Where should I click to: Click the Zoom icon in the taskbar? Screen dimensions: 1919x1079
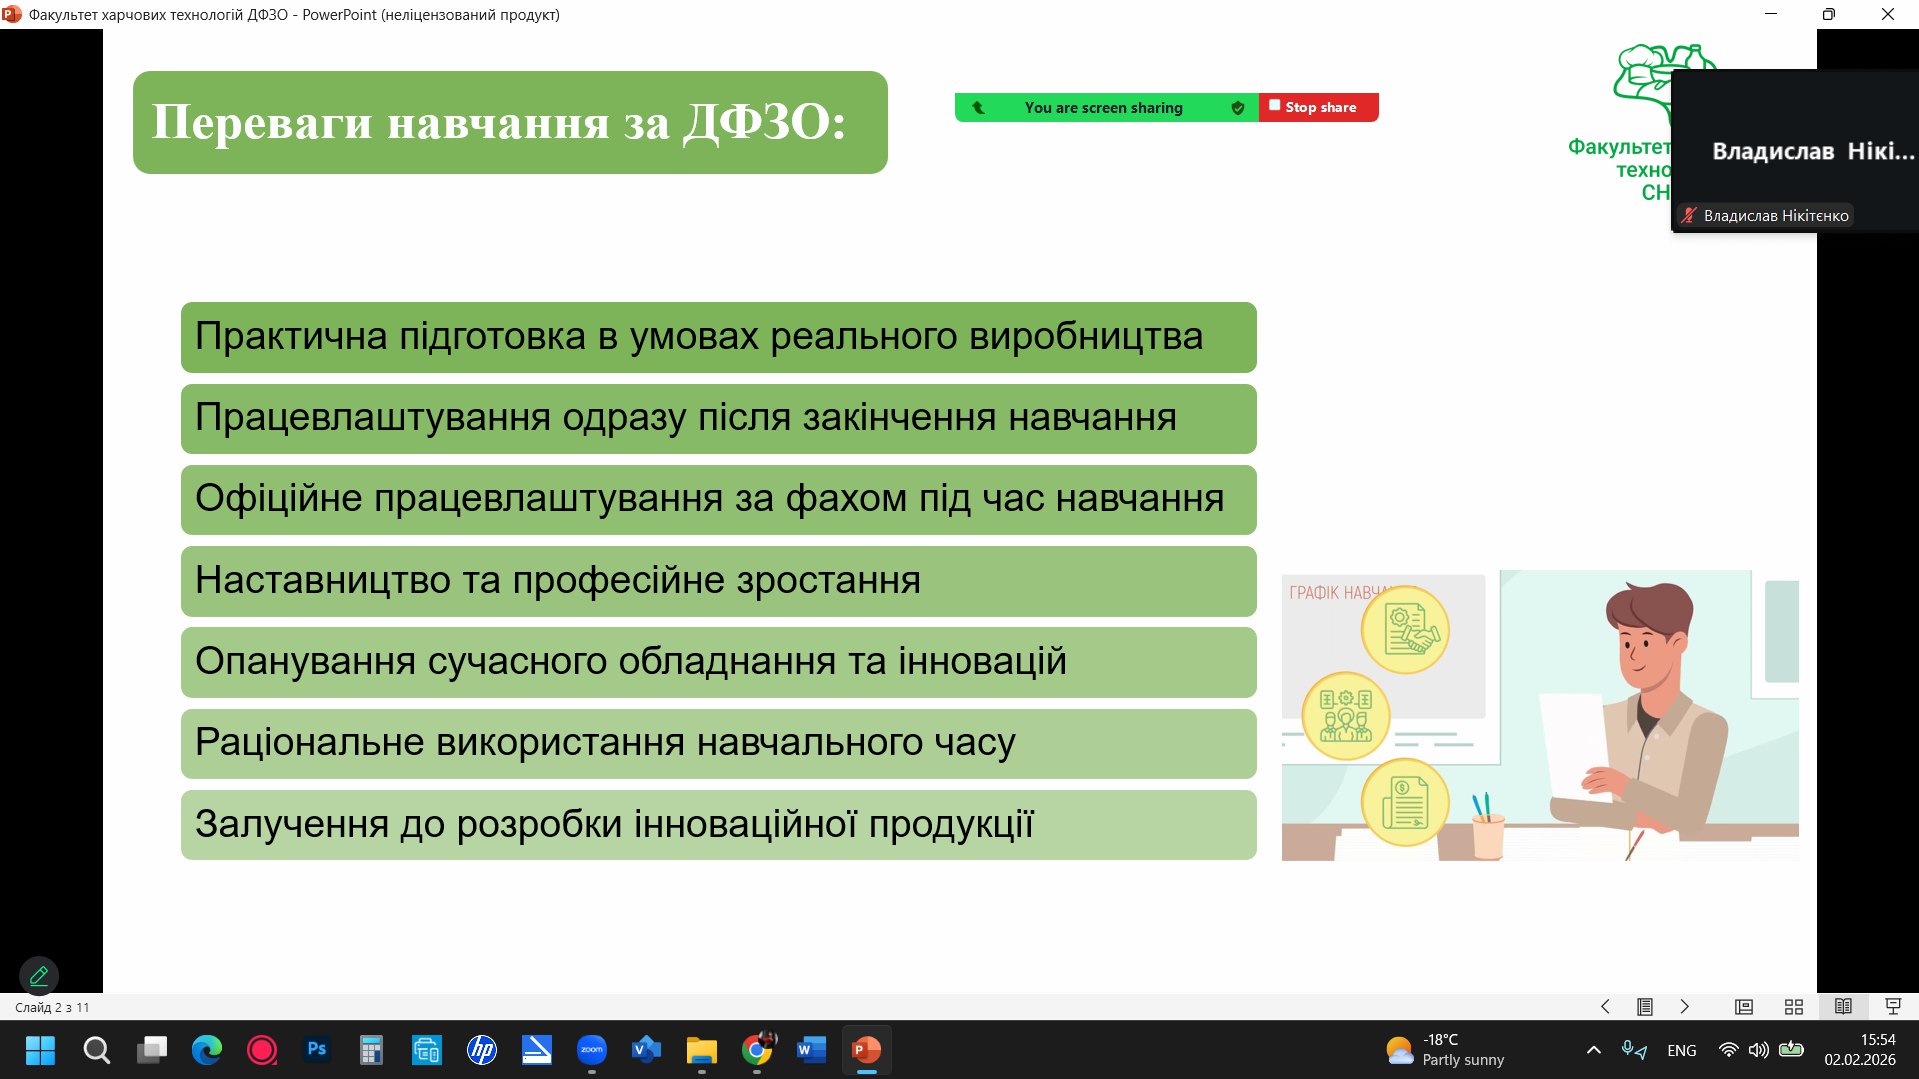592,1050
